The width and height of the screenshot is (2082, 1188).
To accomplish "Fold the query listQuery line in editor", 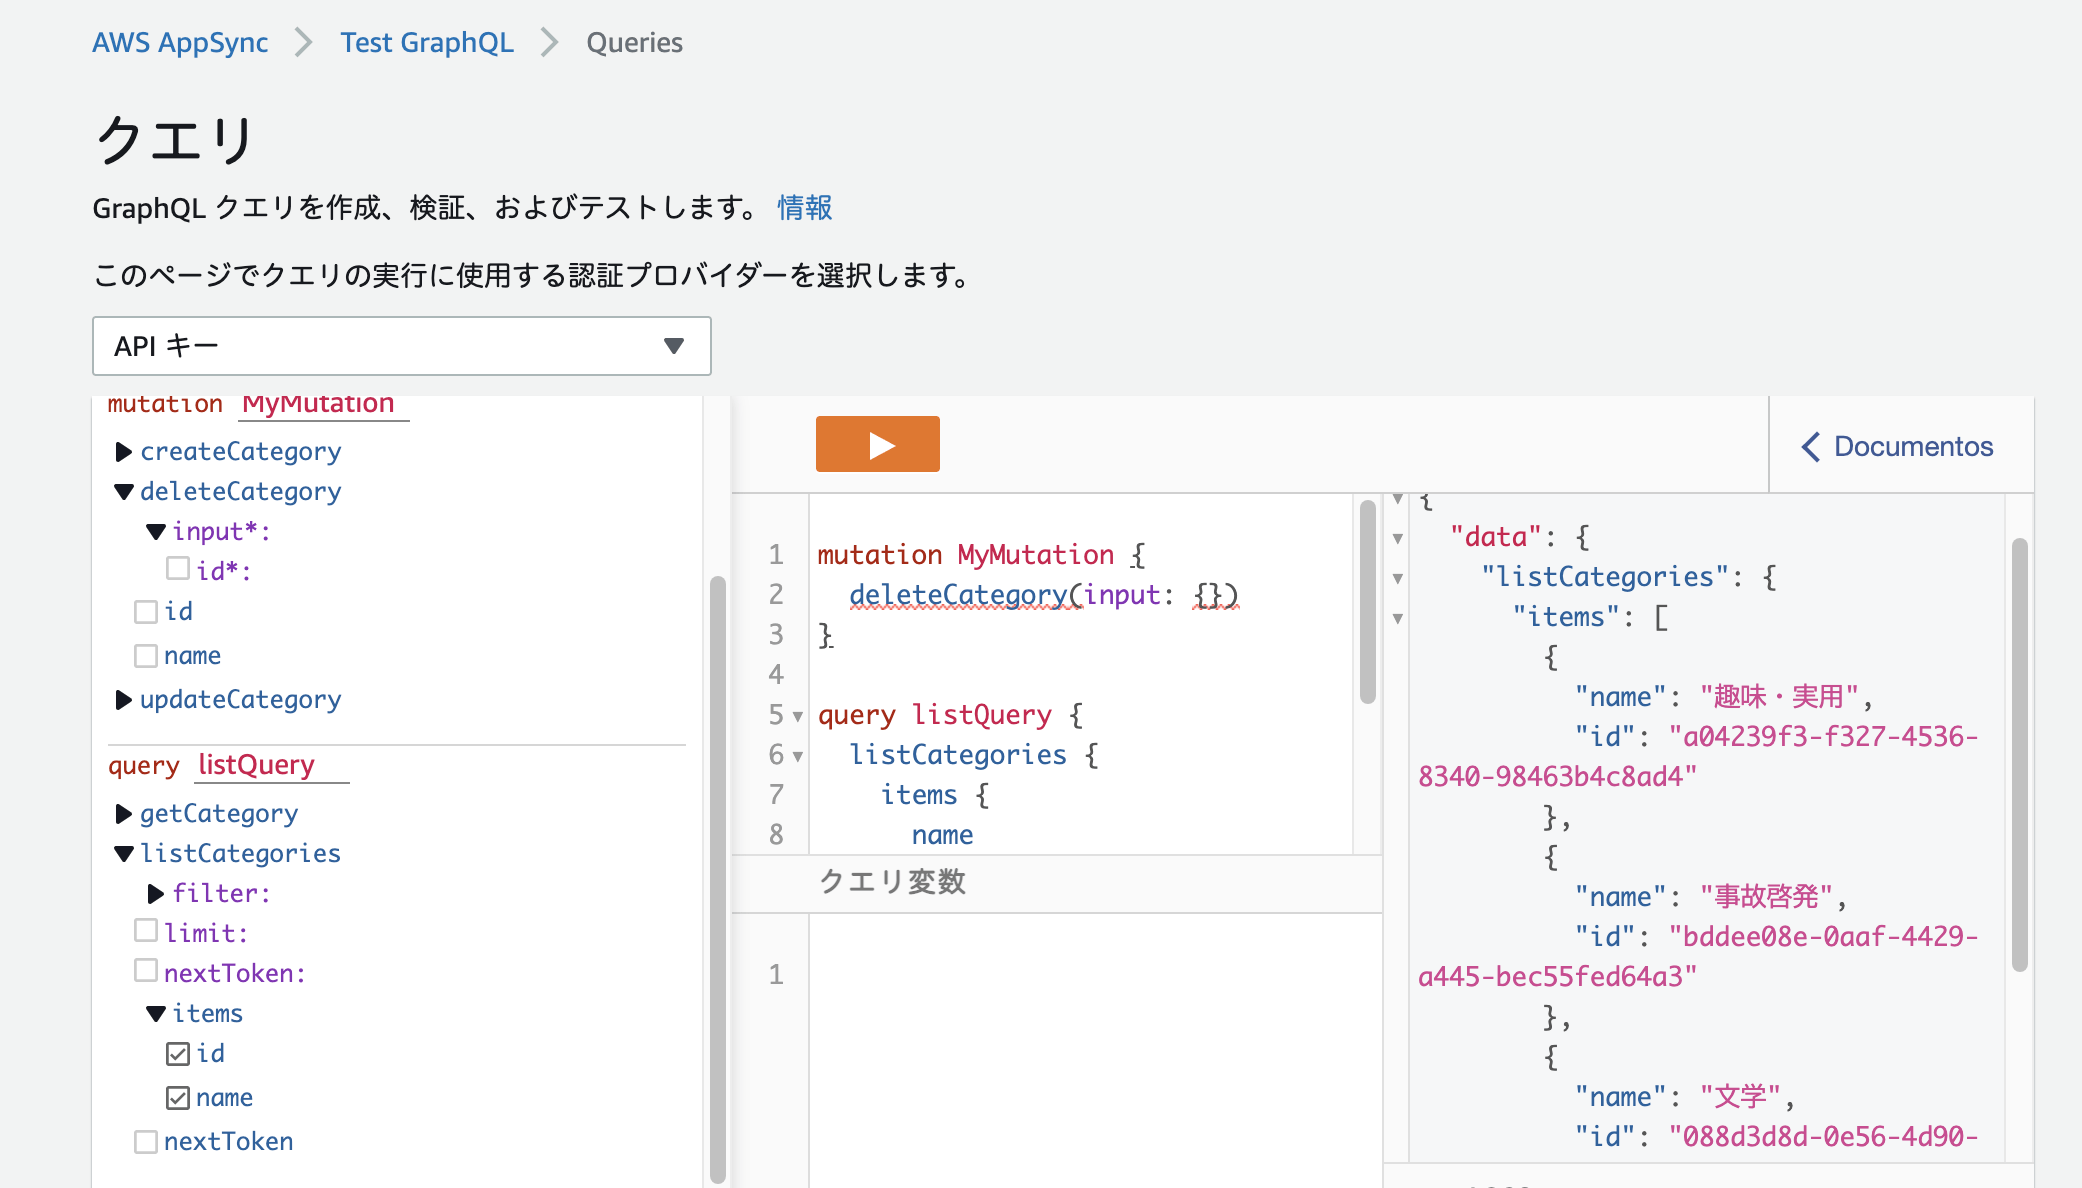I will coord(798,716).
